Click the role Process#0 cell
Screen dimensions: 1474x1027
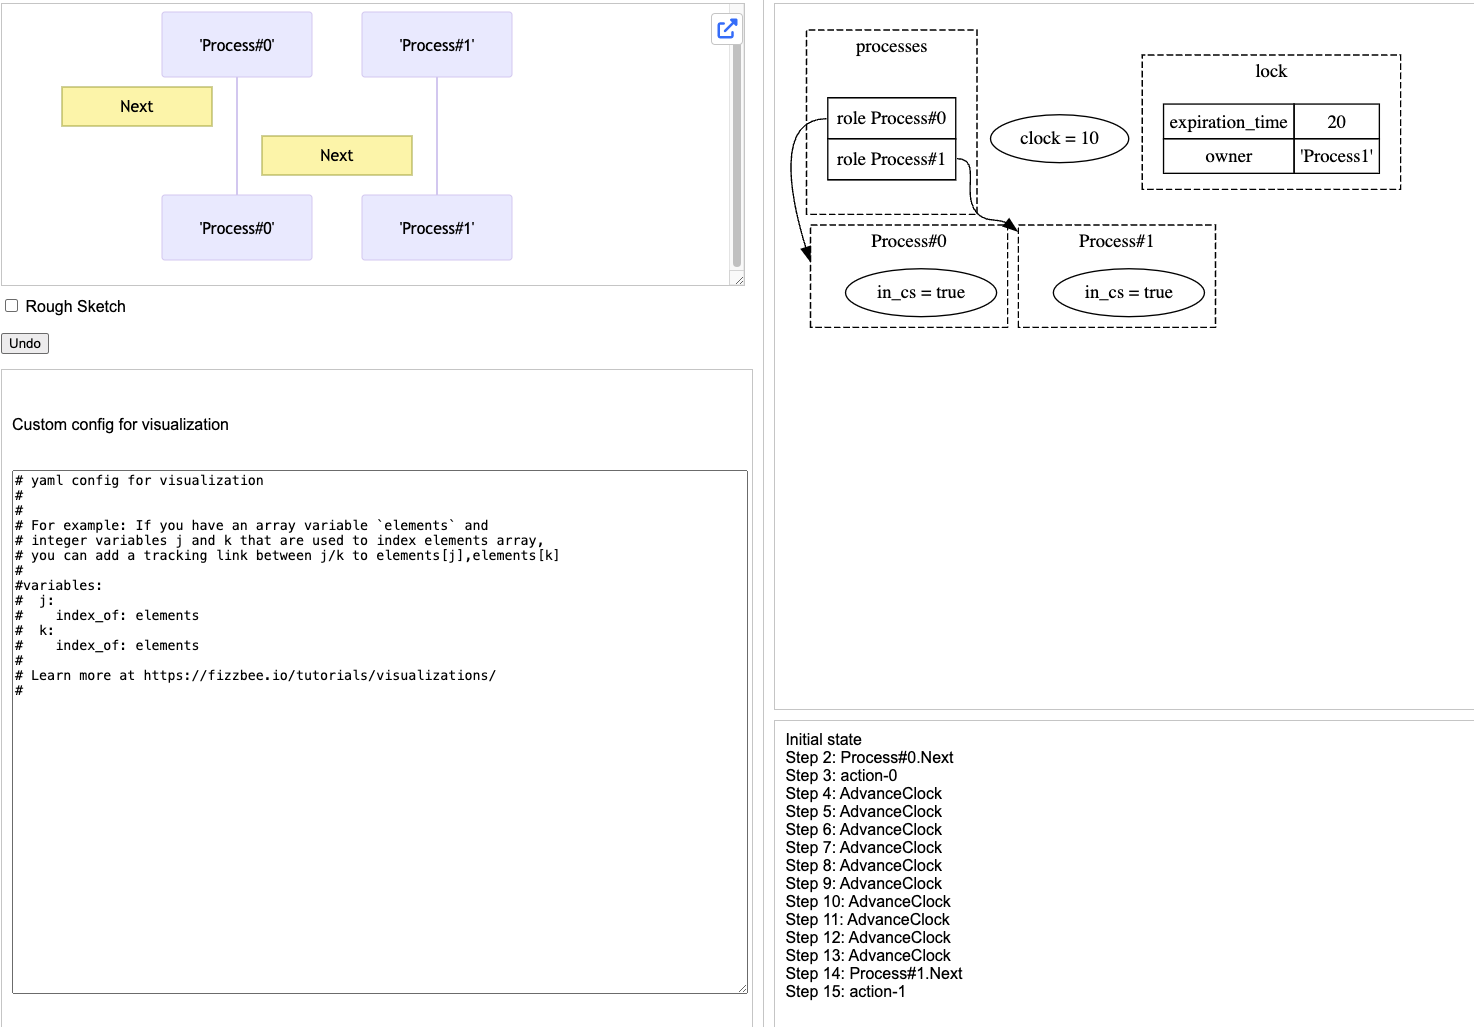[891, 118]
